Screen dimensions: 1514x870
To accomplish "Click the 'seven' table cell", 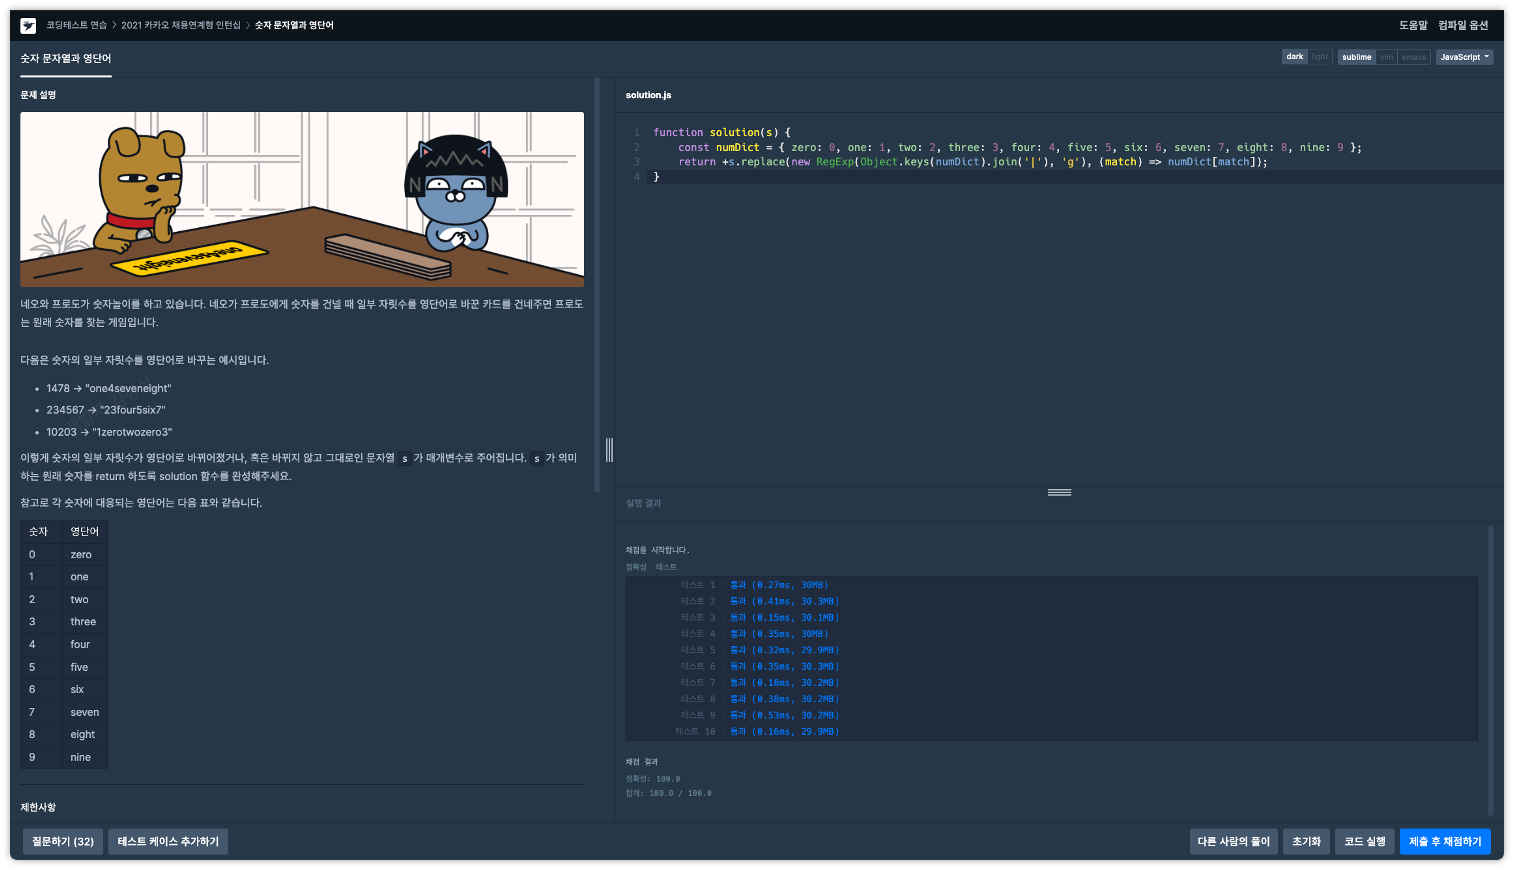I will click(x=85, y=712).
